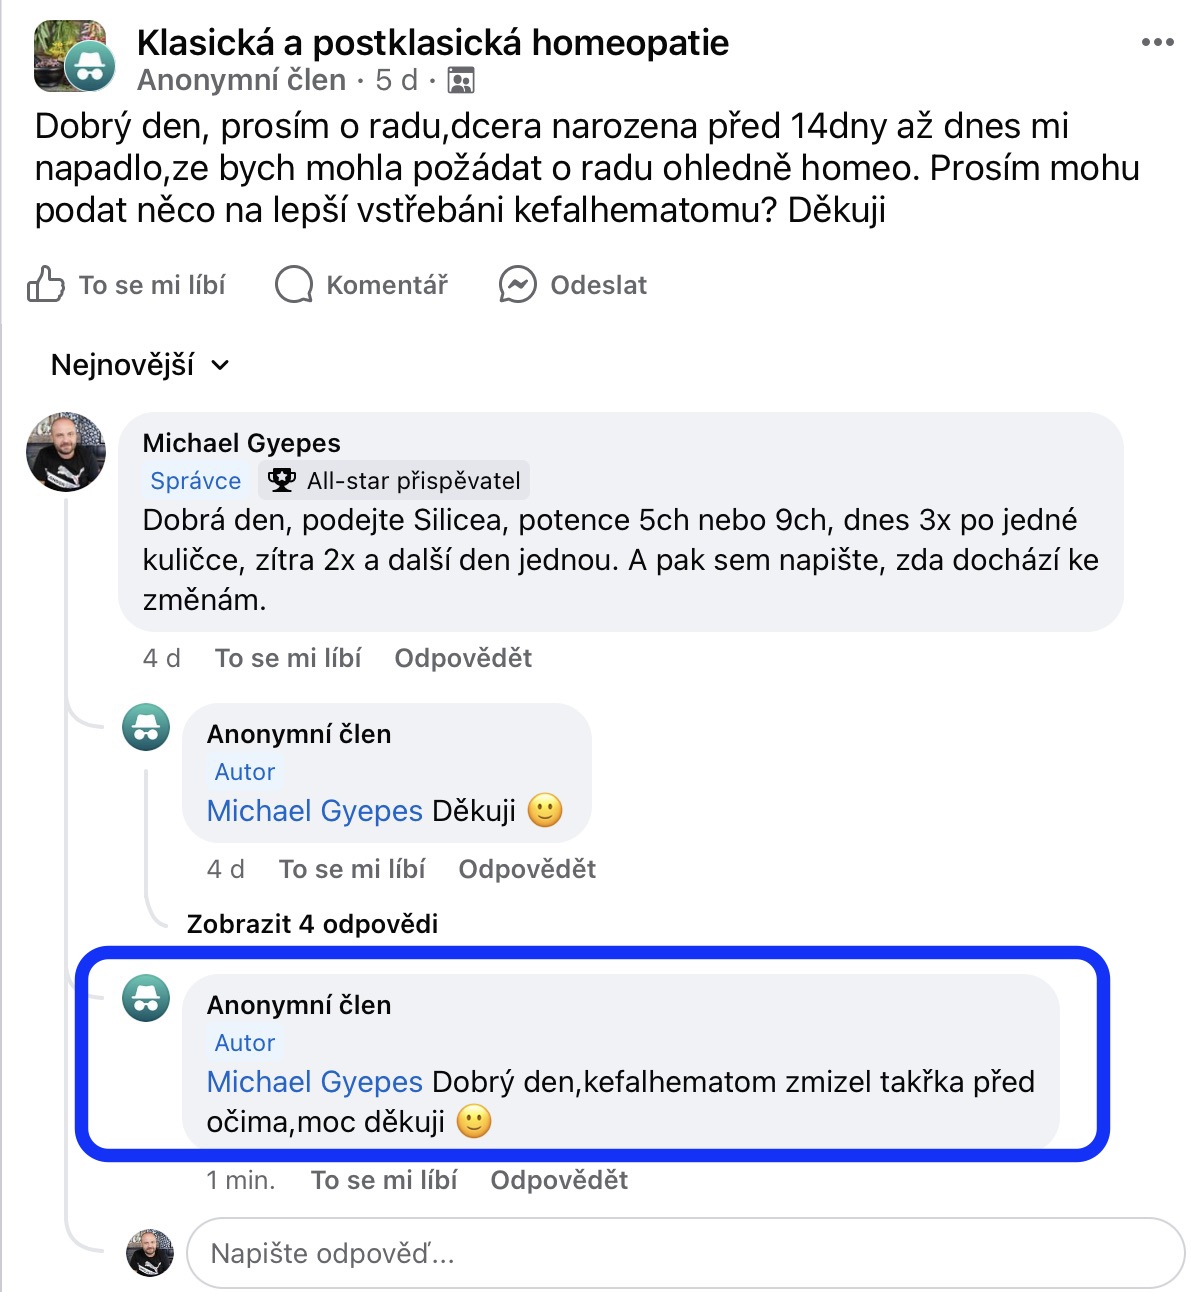Expand Zobrazit 4 odpovědi replies
Screen dimensions: 1204x1292
pyautogui.click(x=312, y=924)
